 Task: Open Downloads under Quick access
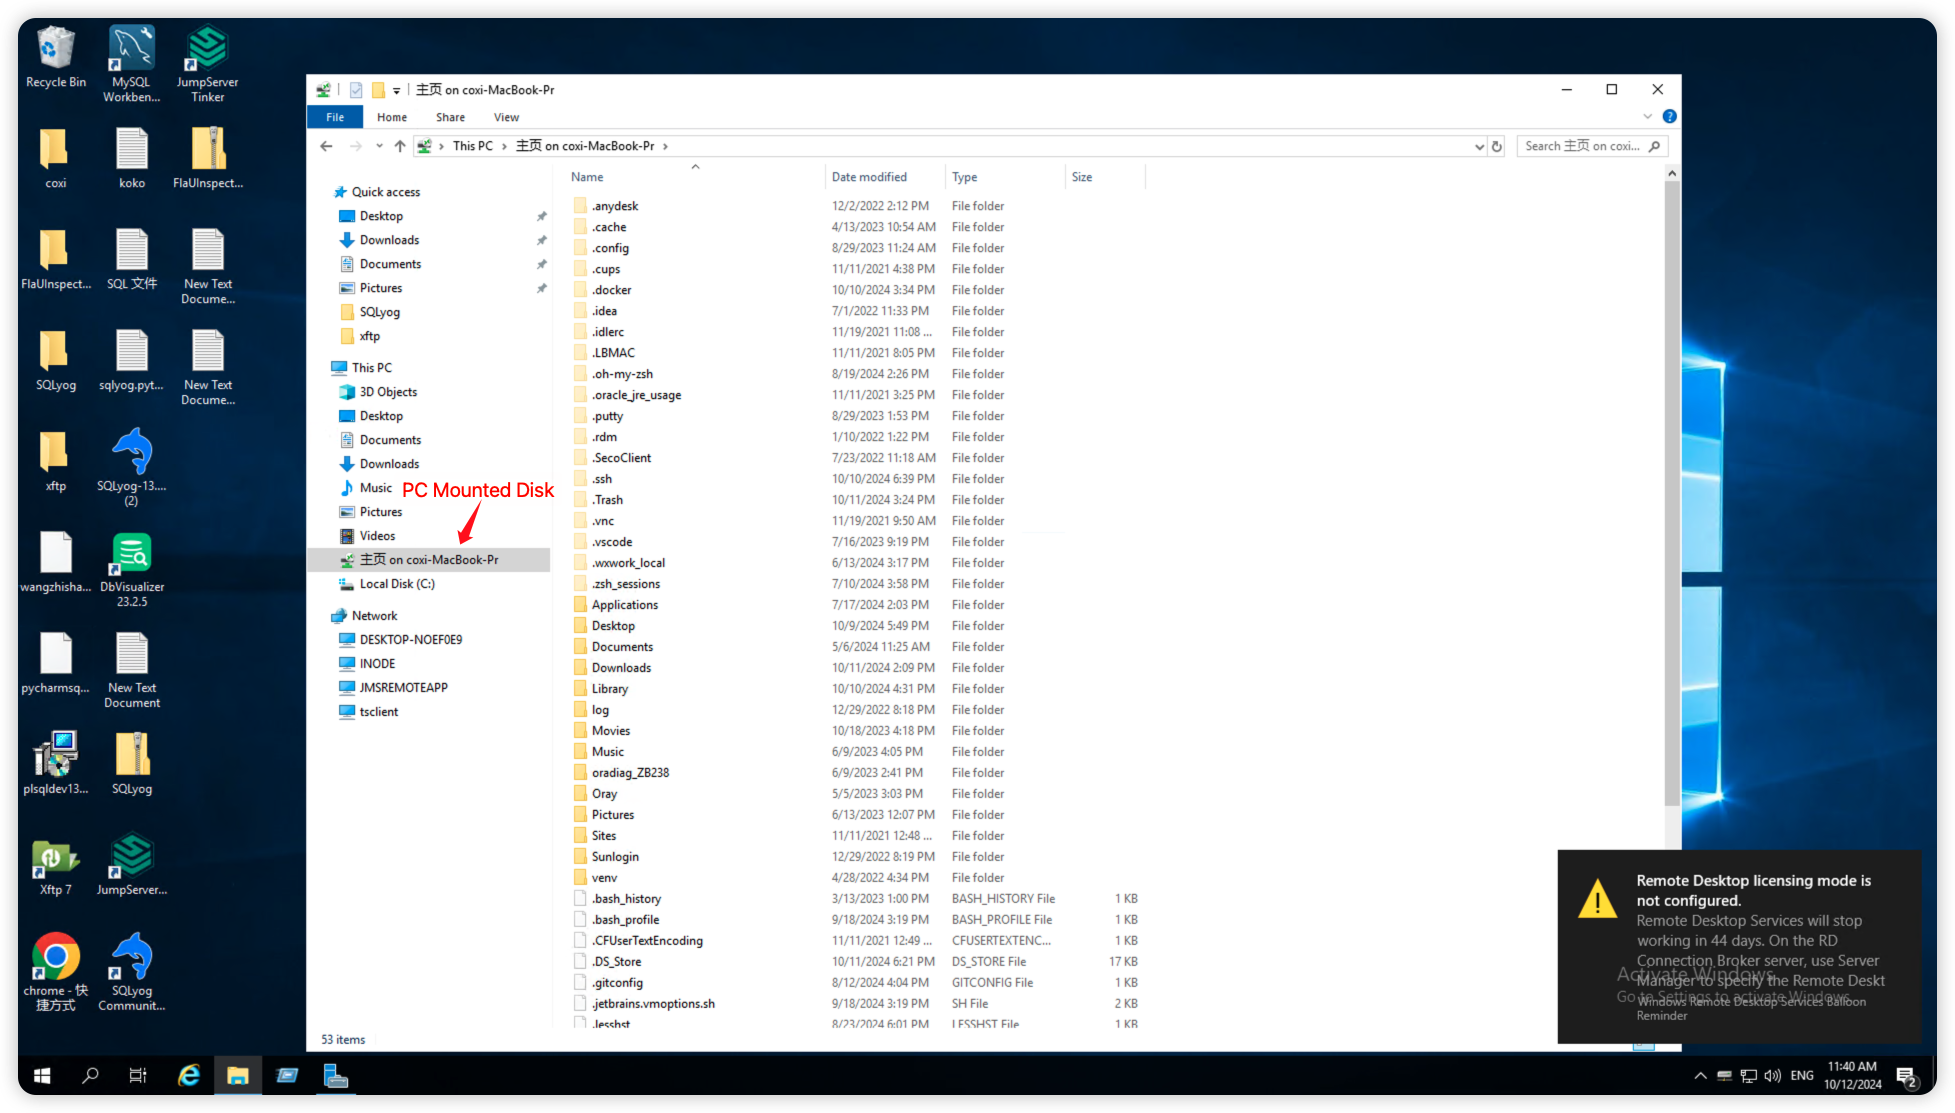(389, 240)
